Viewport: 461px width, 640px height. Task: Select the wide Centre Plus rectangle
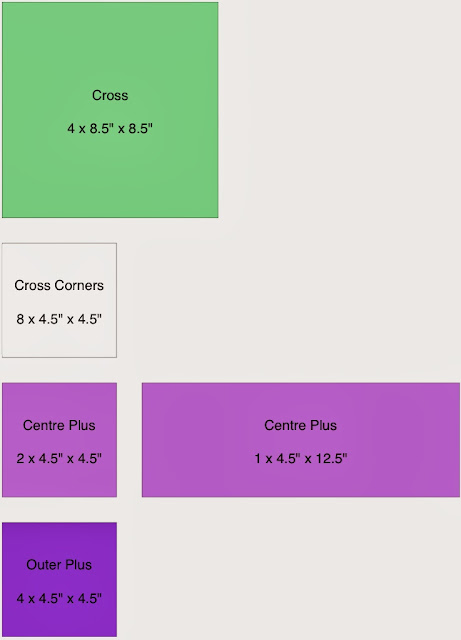[301, 440]
